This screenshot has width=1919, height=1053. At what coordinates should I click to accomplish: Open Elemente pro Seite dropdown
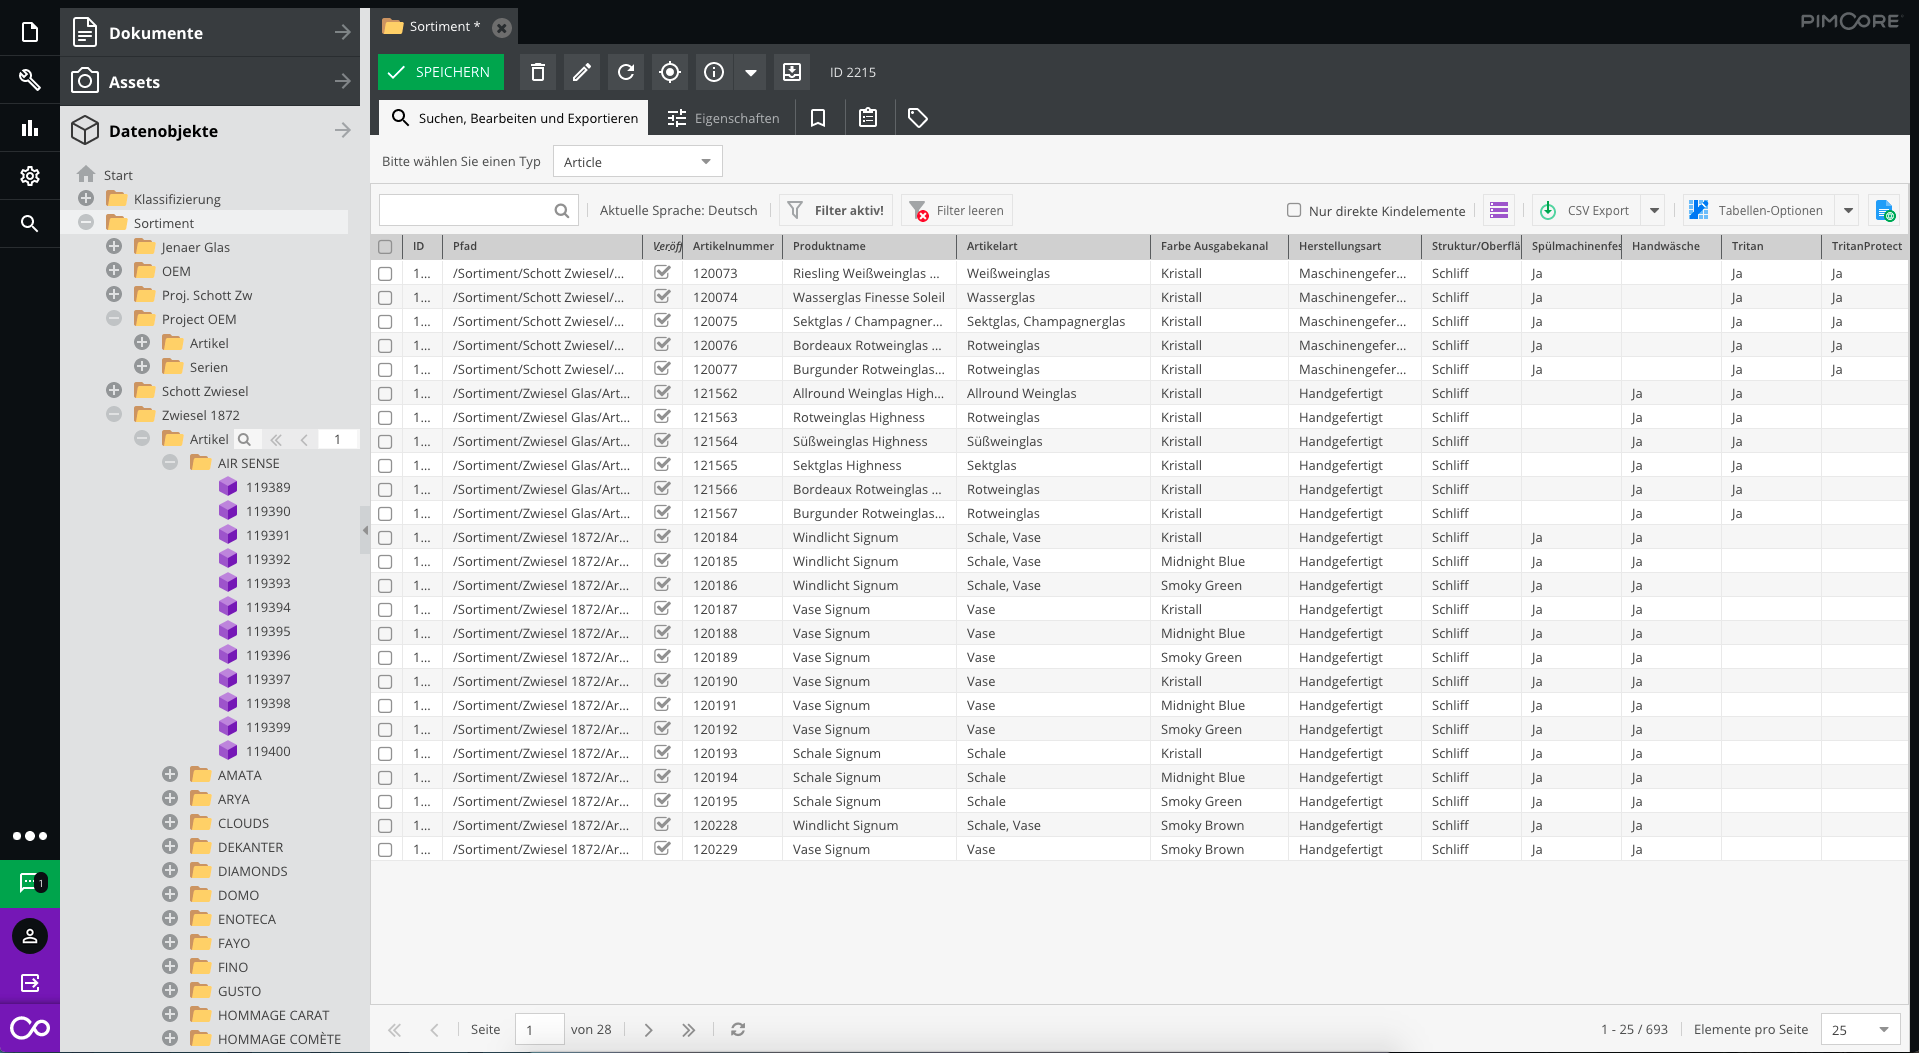[1860, 1029]
